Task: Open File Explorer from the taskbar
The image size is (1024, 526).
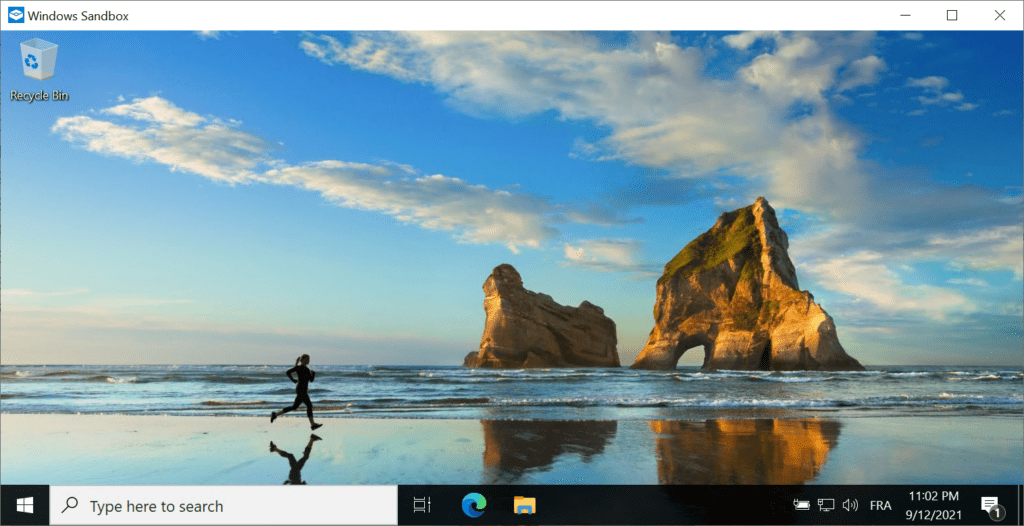Action: tap(524, 505)
